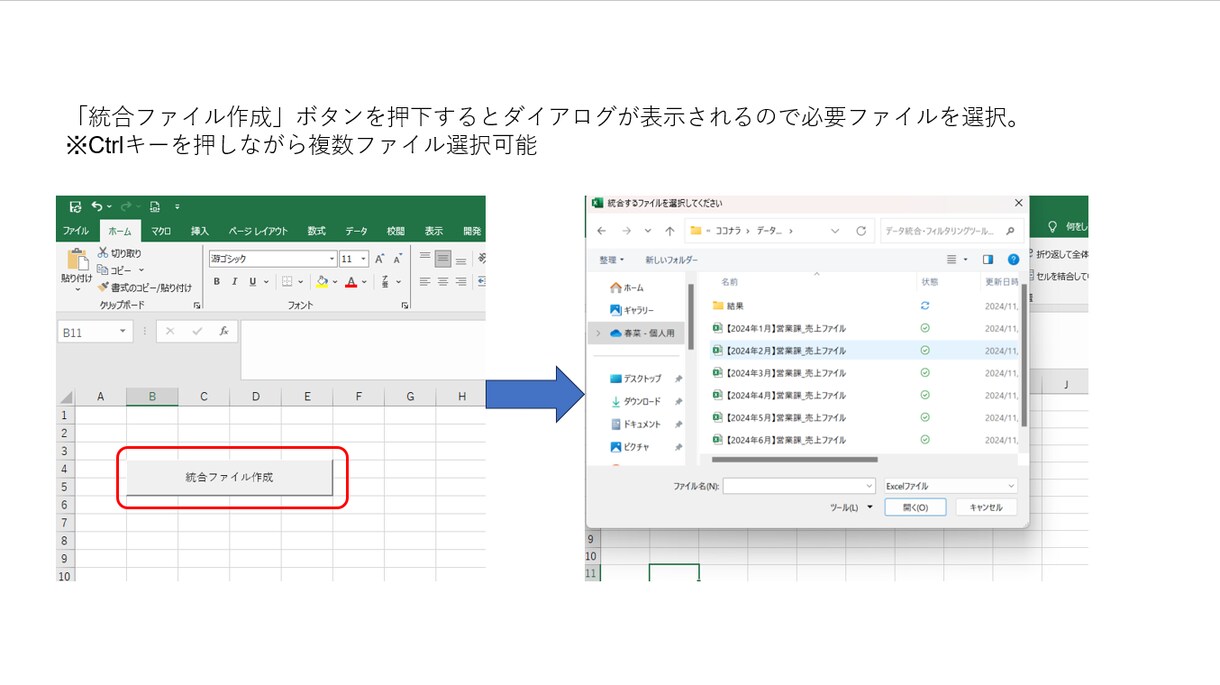The image size is (1220, 685).
Task: Toggle Italic formatting button
Action: pos(234,282)
